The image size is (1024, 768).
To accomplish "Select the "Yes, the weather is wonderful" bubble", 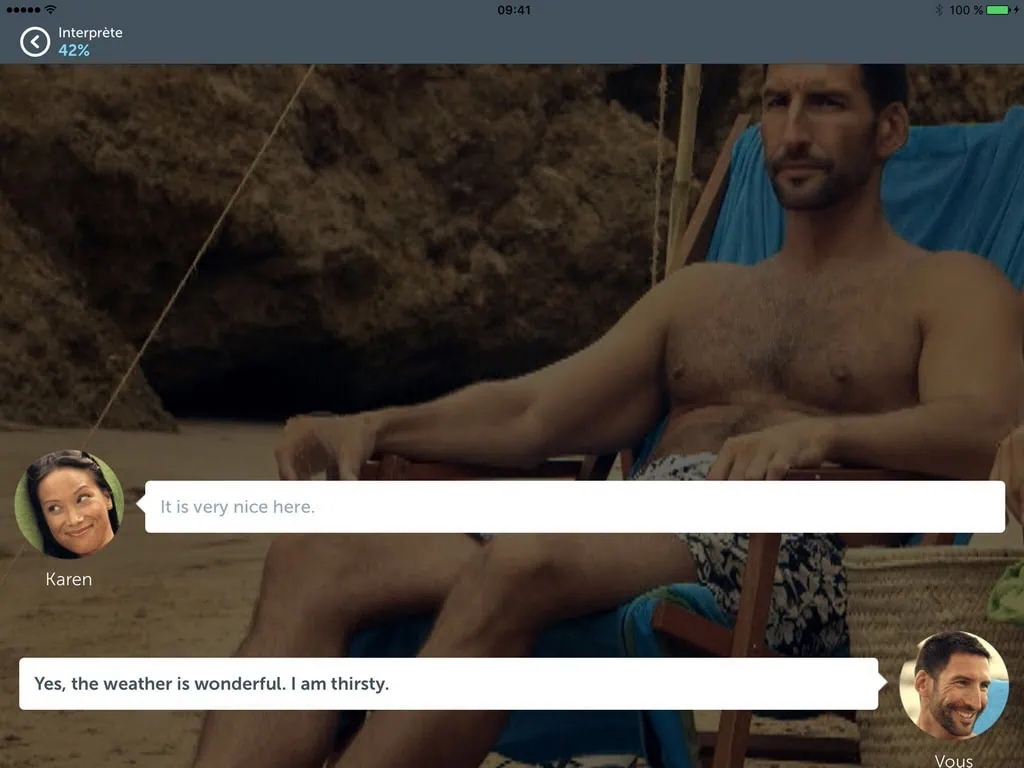I will point(448,684).
